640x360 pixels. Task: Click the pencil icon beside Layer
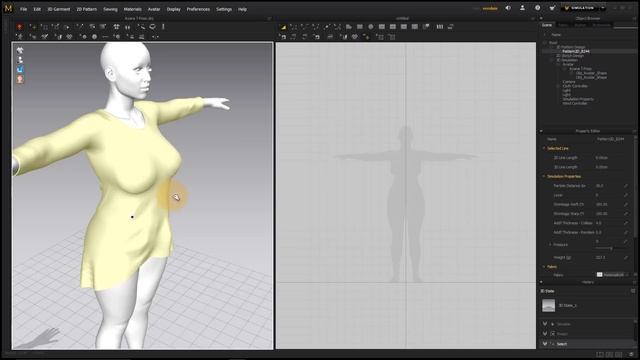point(626,195)
